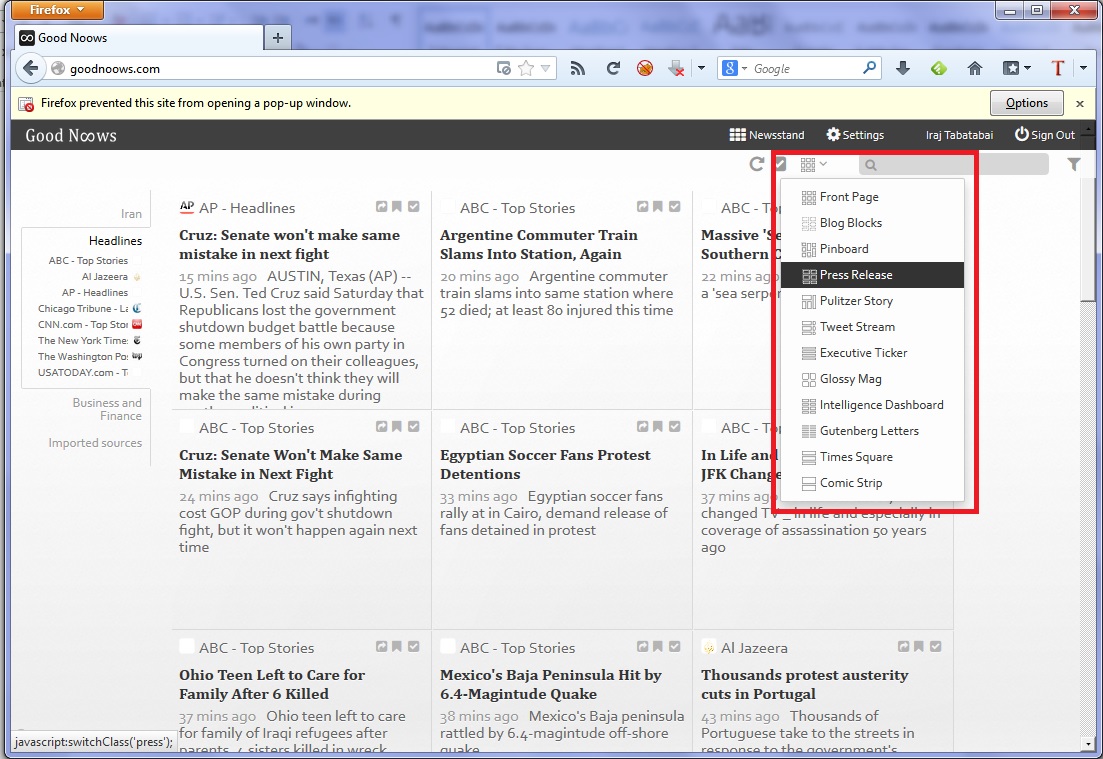Open Good Noows Settings
Image resolution: width=1103 pixels, height=759 pixels.
coord(855,135)
